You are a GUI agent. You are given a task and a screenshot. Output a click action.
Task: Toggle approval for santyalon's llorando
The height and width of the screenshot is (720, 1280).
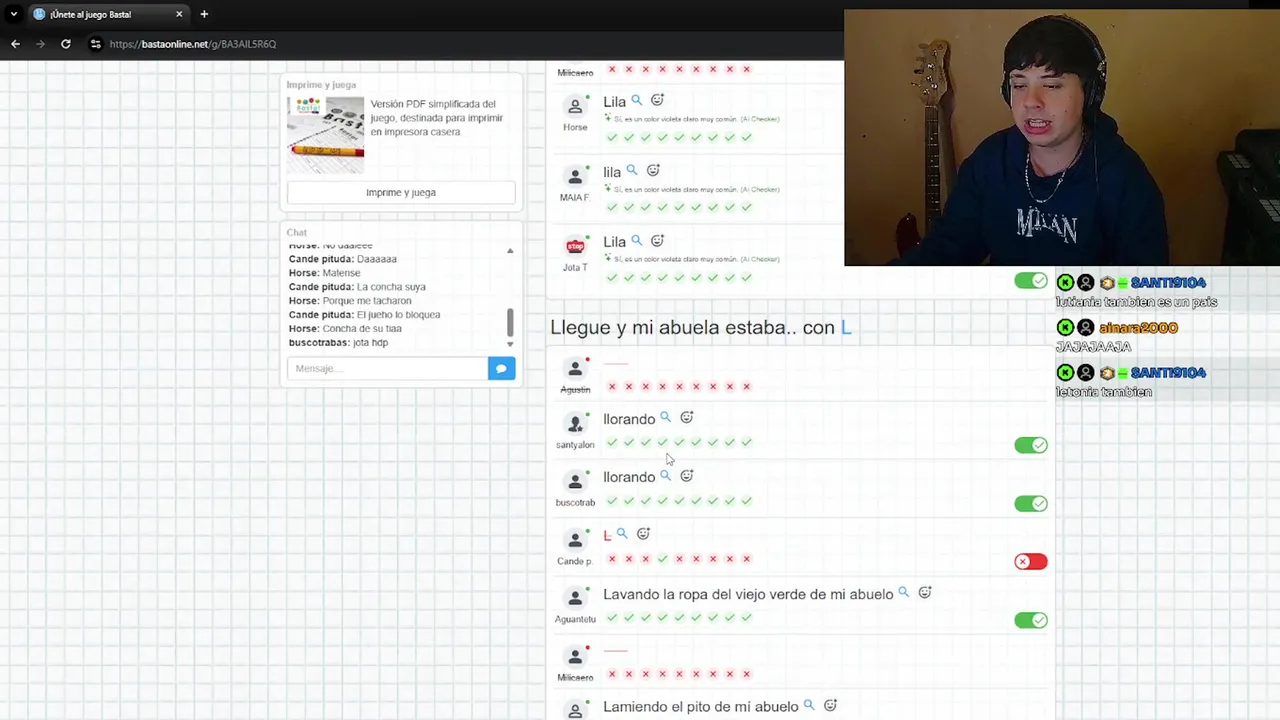click(1030, 445)
